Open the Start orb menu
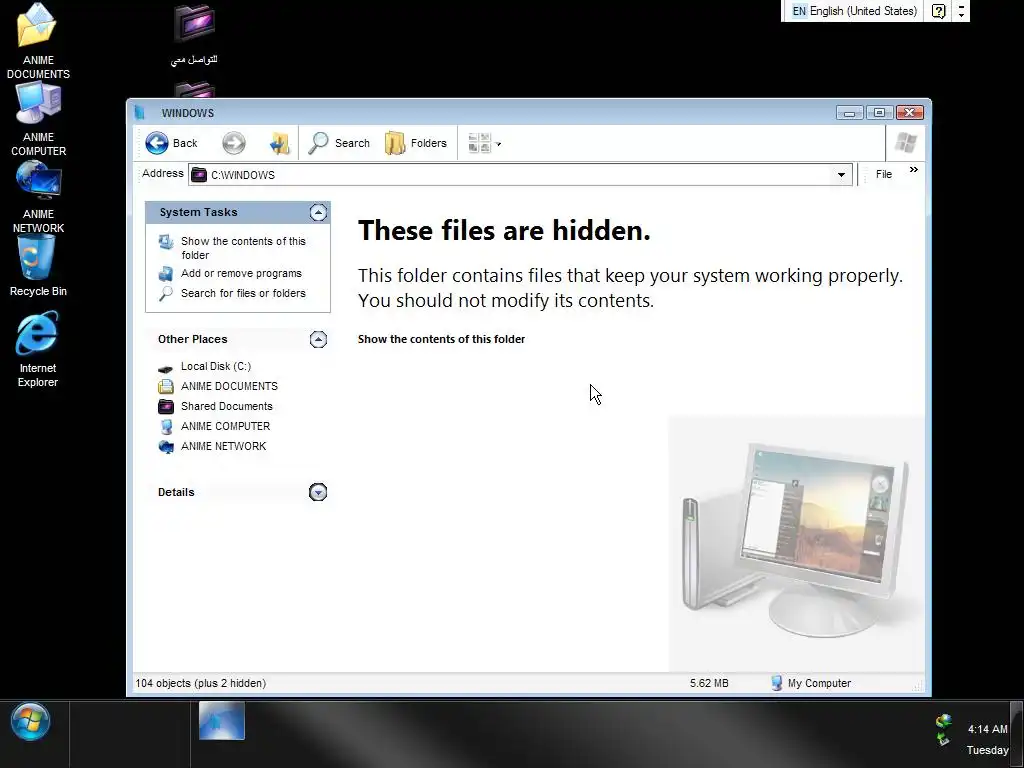Image resolution: width=1024 pixels, height=768 pixels. coord(30,722)
